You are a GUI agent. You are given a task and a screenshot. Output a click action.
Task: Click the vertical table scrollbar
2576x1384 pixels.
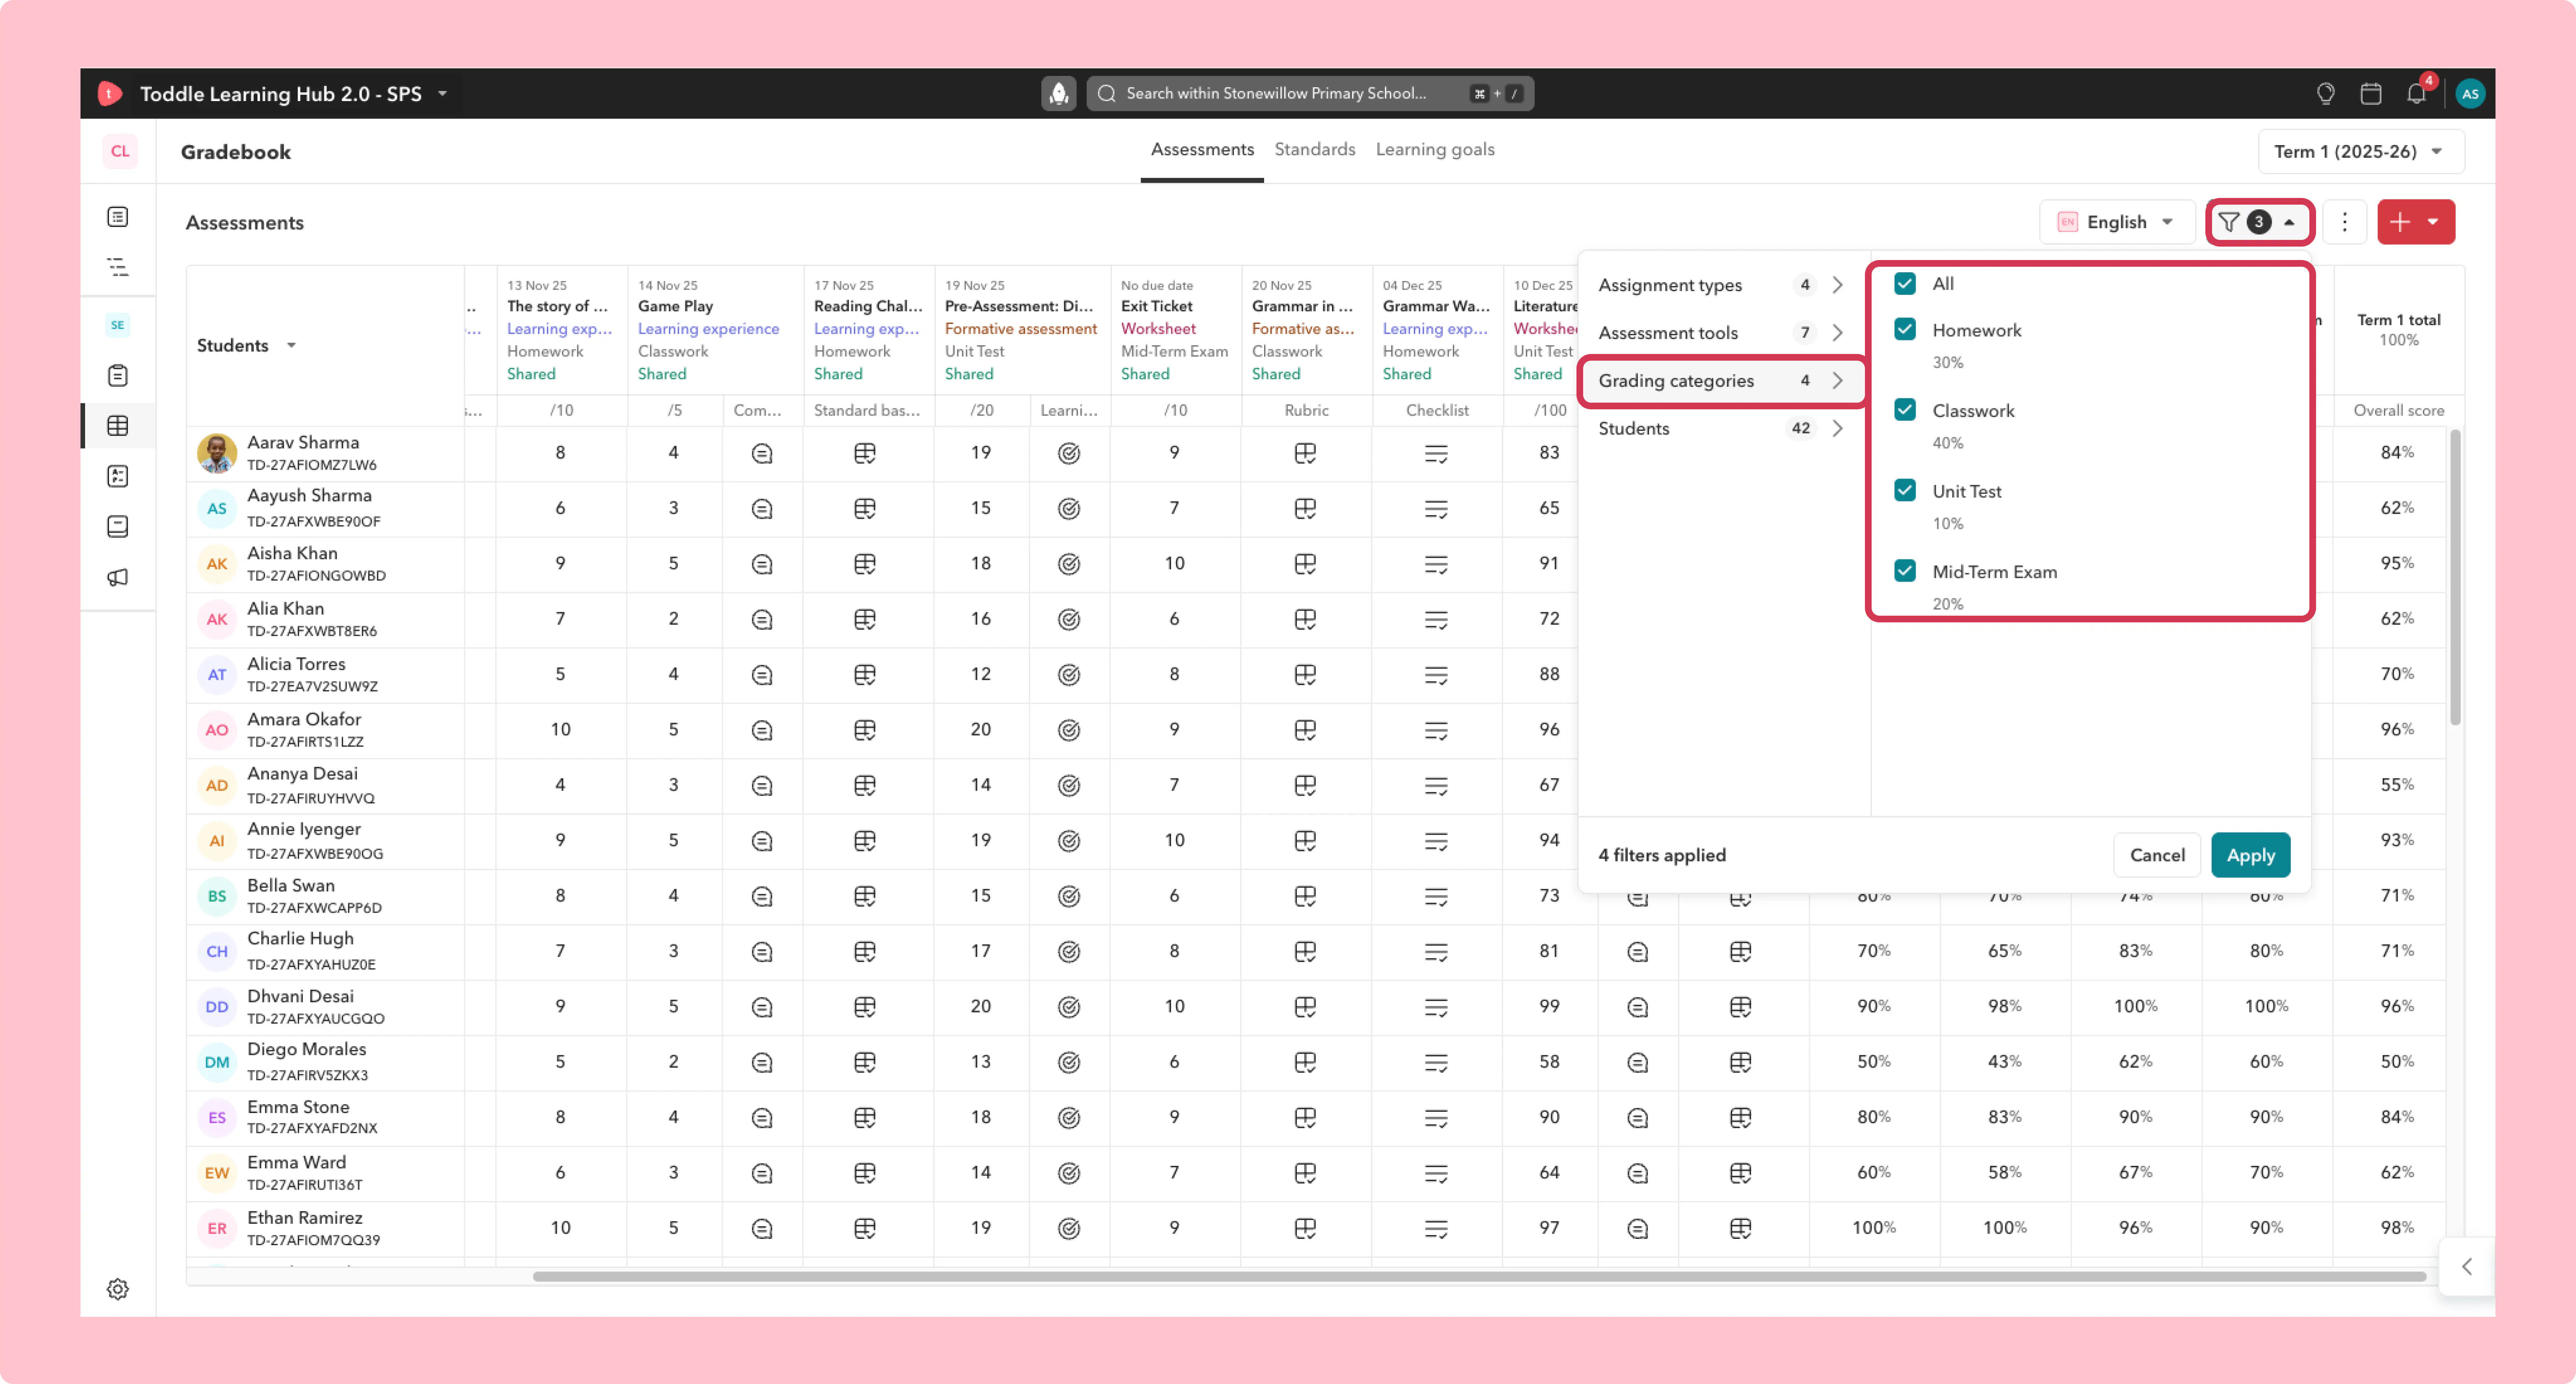2455,578
